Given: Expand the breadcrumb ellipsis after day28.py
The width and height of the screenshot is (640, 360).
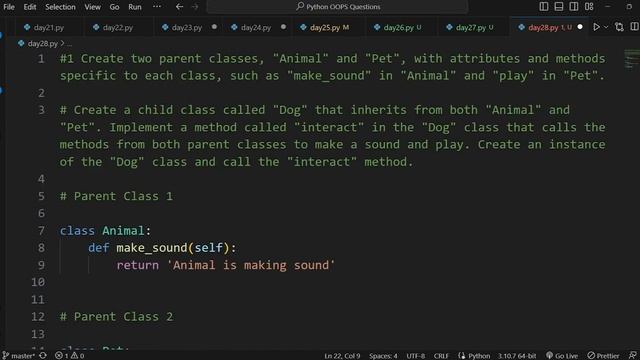Looking at the screenshot, I should [69, 43].
